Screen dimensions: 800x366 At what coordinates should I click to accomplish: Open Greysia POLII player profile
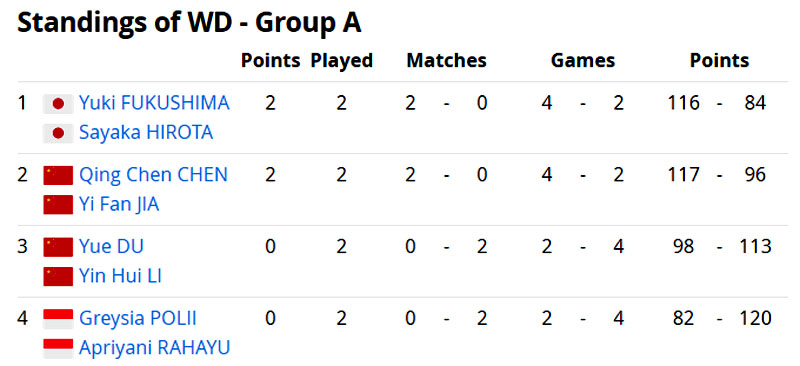tap(138, 319)
